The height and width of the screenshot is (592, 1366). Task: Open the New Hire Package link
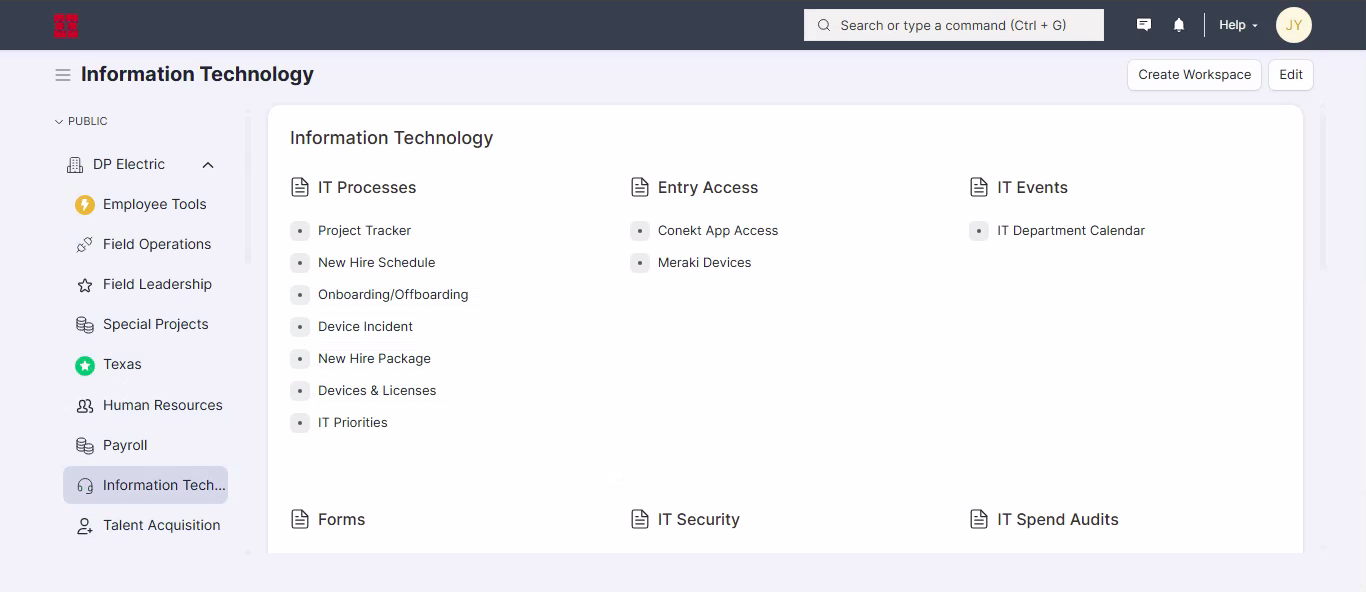pyautogui.click(x=374, y=359)
